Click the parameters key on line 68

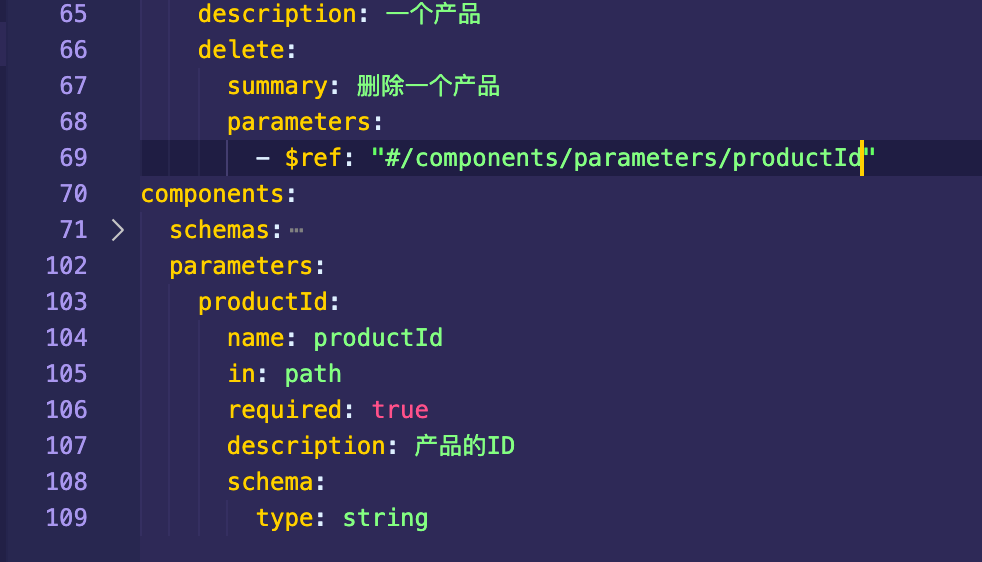(298, 122)
